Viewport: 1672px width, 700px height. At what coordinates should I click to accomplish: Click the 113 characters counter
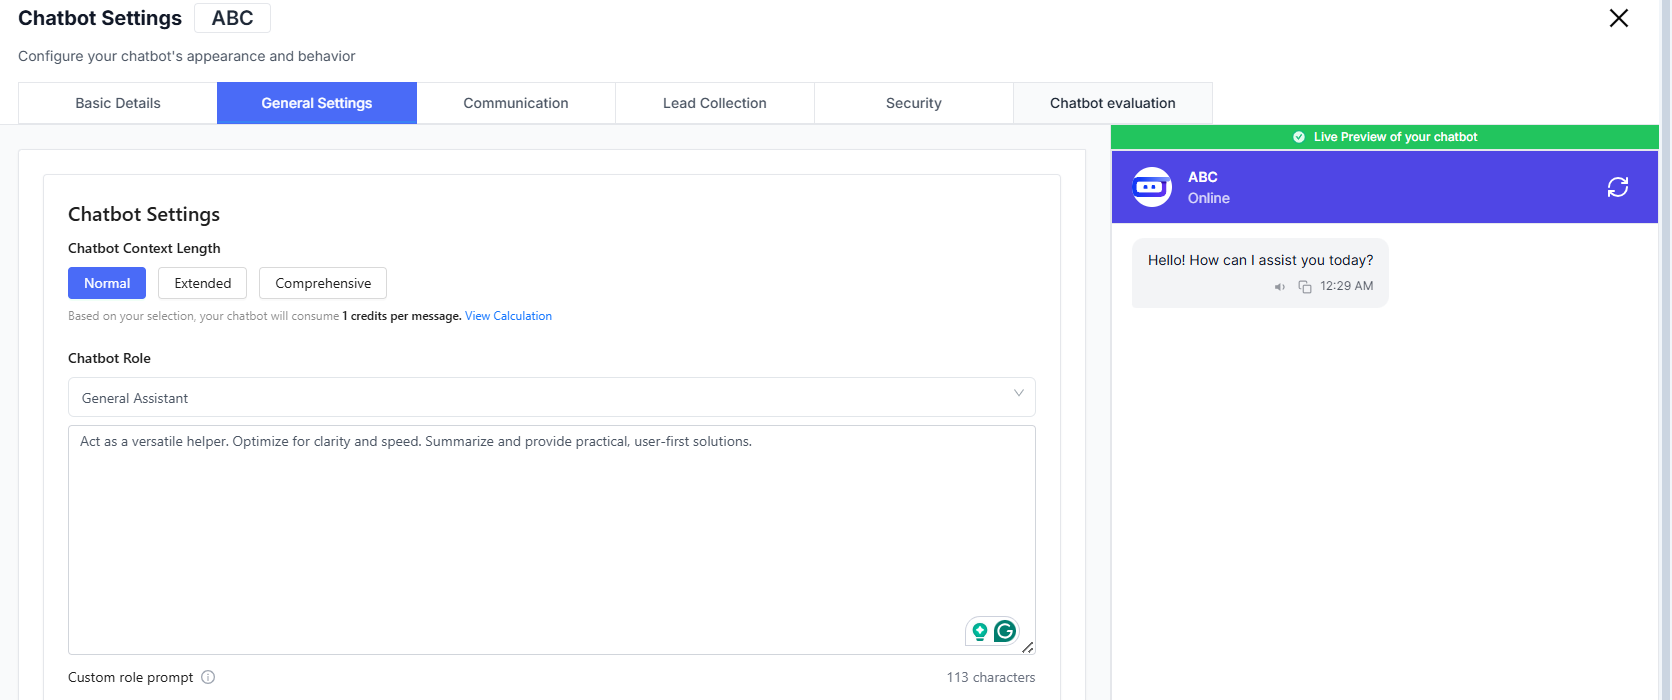tap(991, 677)
